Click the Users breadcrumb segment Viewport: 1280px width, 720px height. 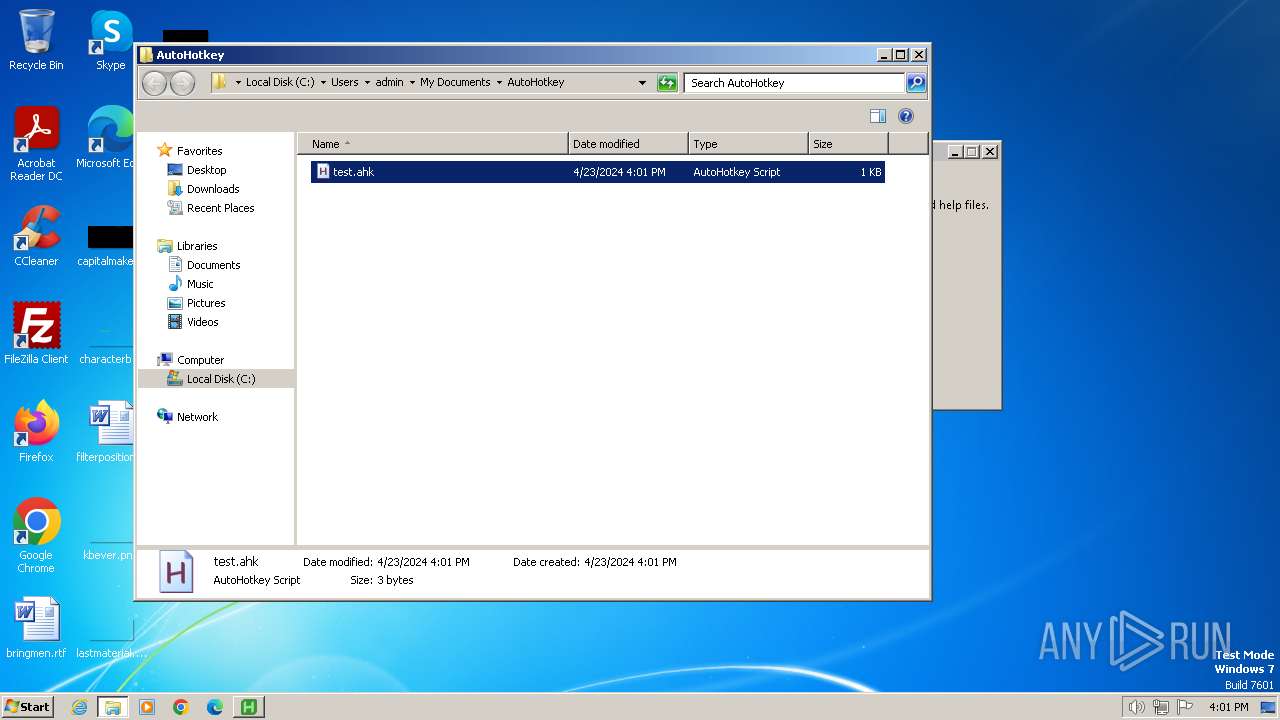point(345,83)
